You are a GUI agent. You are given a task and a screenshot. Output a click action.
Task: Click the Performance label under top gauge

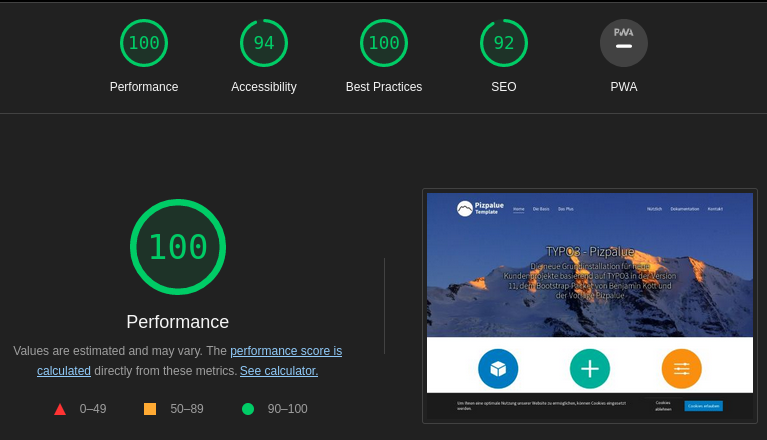click(144, 87)
